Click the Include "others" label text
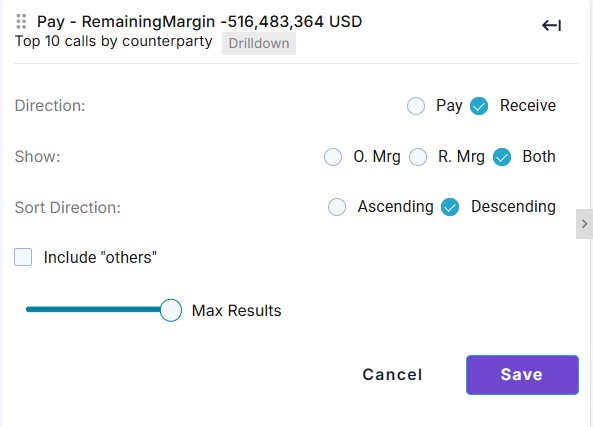 (x=100, y=258)
